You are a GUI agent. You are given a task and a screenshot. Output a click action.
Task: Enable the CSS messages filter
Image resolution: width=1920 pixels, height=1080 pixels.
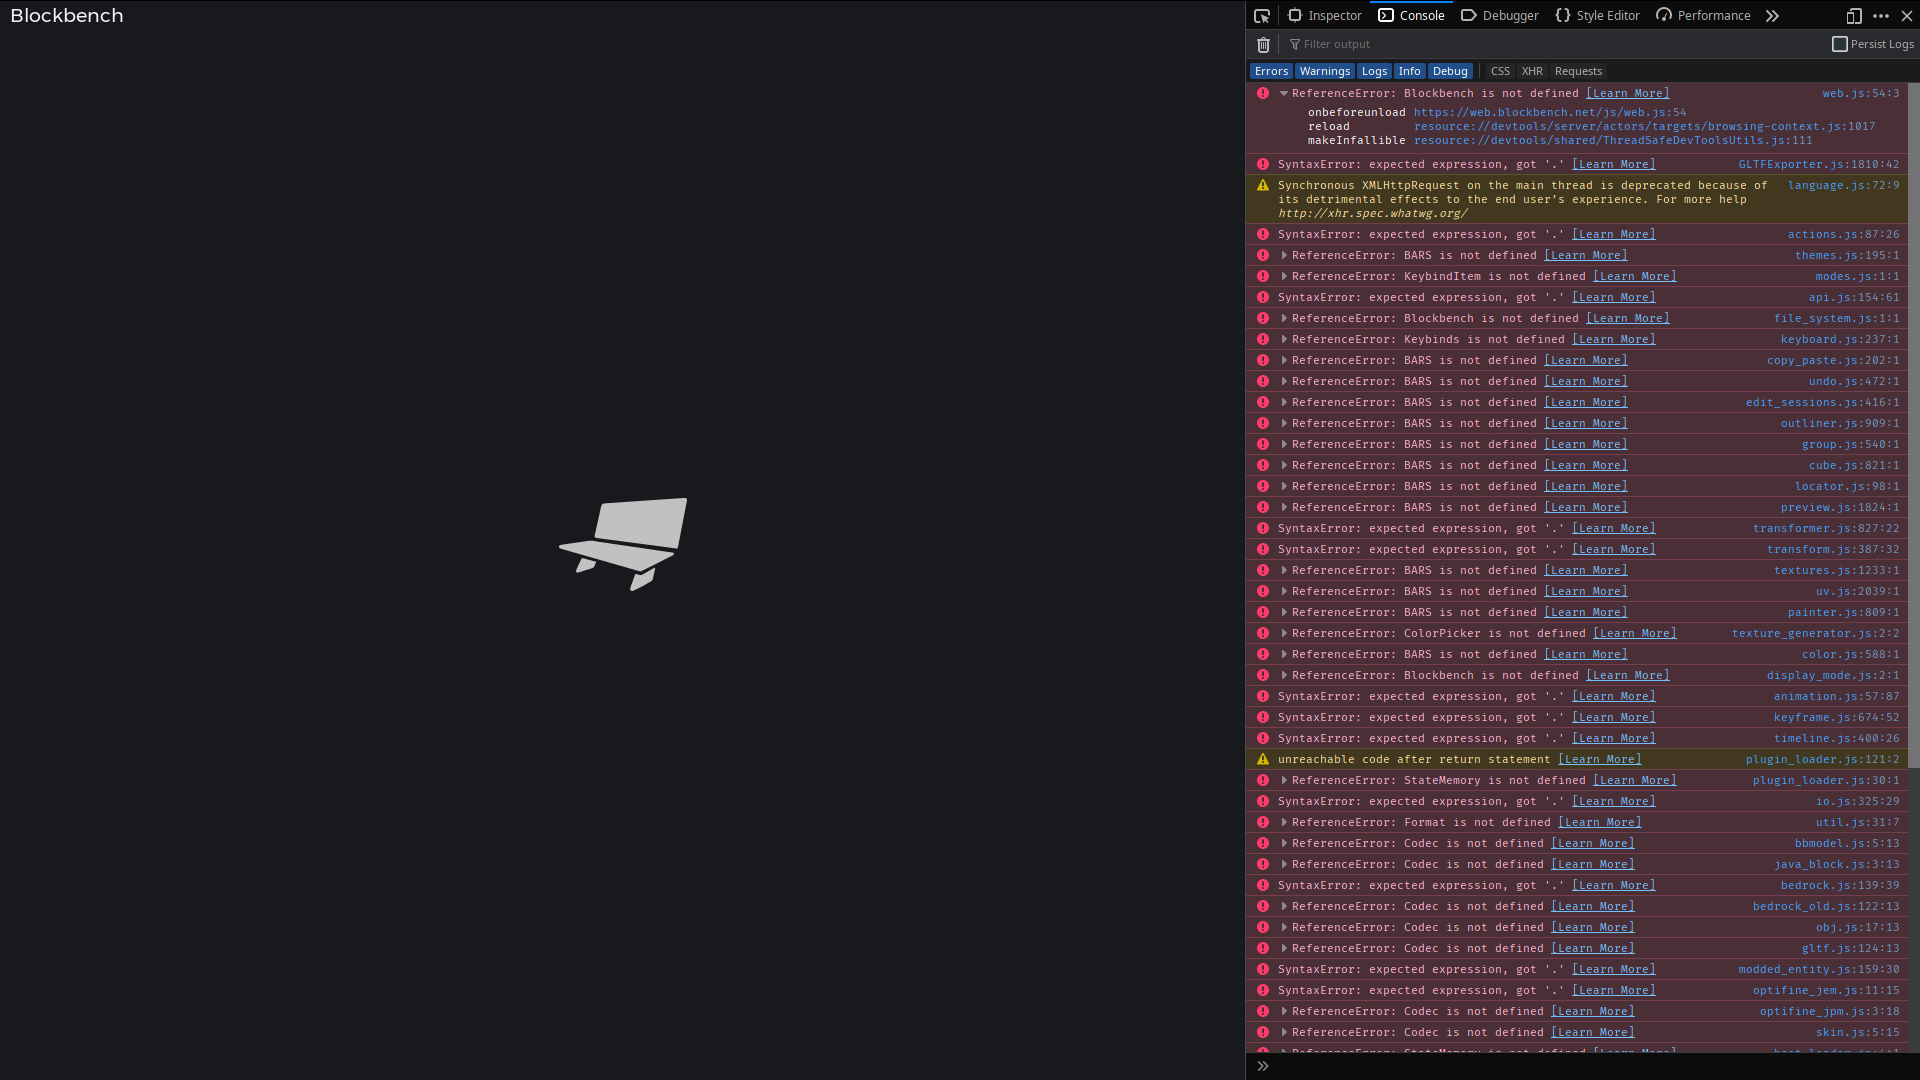(x=1499, y=70)
